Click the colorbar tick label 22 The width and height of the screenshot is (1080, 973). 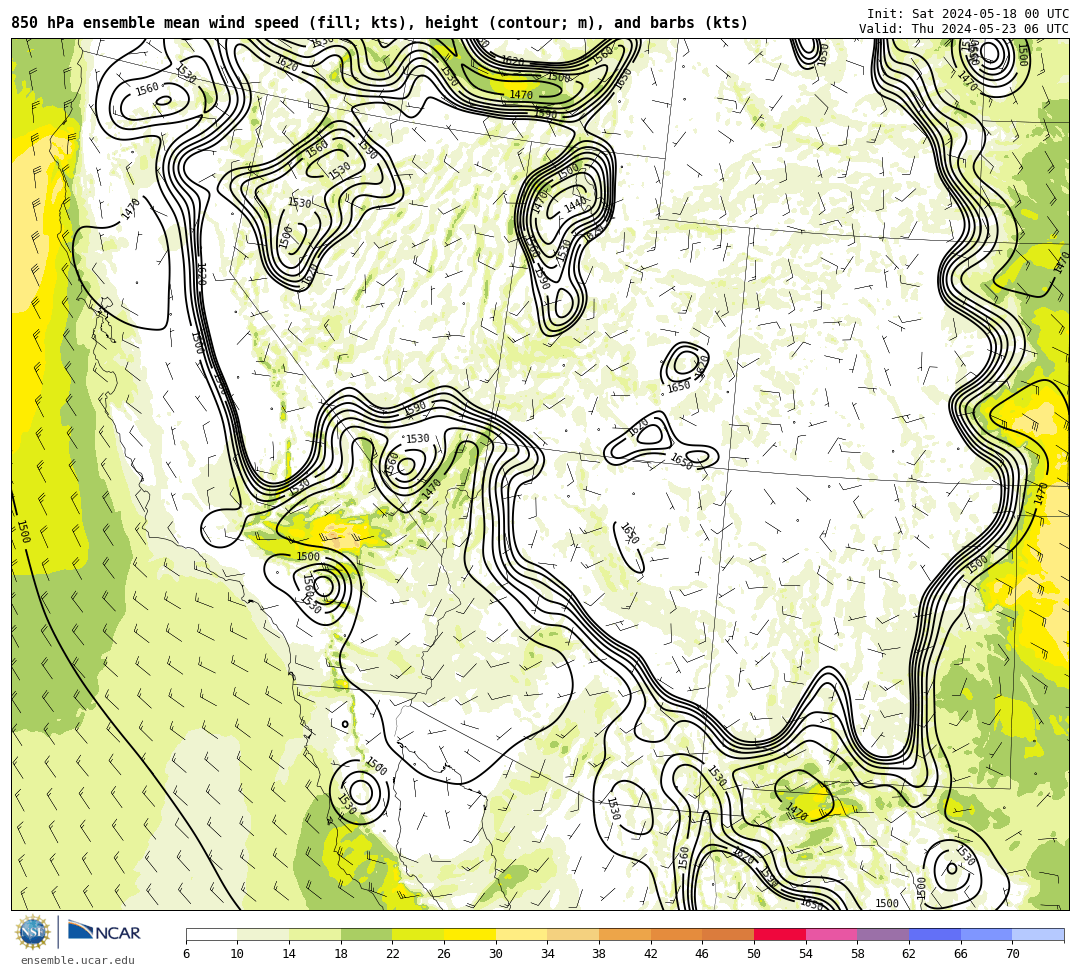click(x=393, y=954)
